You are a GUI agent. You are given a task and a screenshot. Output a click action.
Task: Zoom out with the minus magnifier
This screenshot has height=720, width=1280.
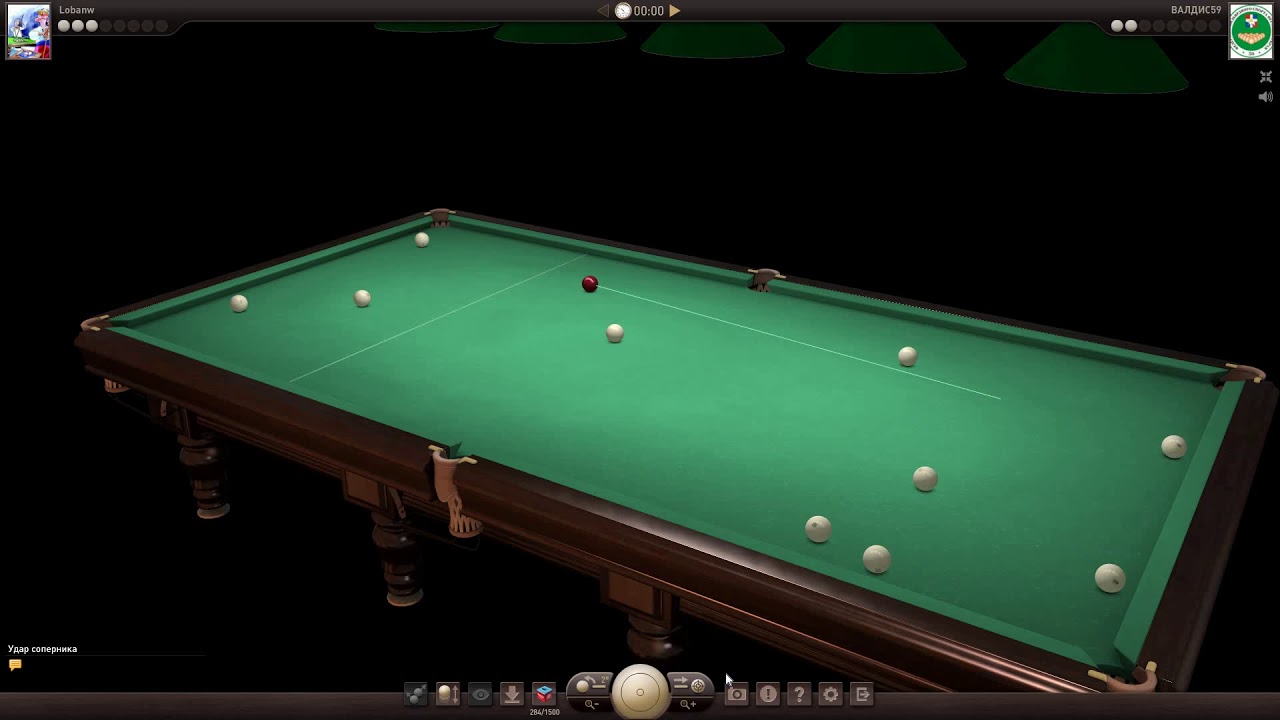tap(592, 705)
